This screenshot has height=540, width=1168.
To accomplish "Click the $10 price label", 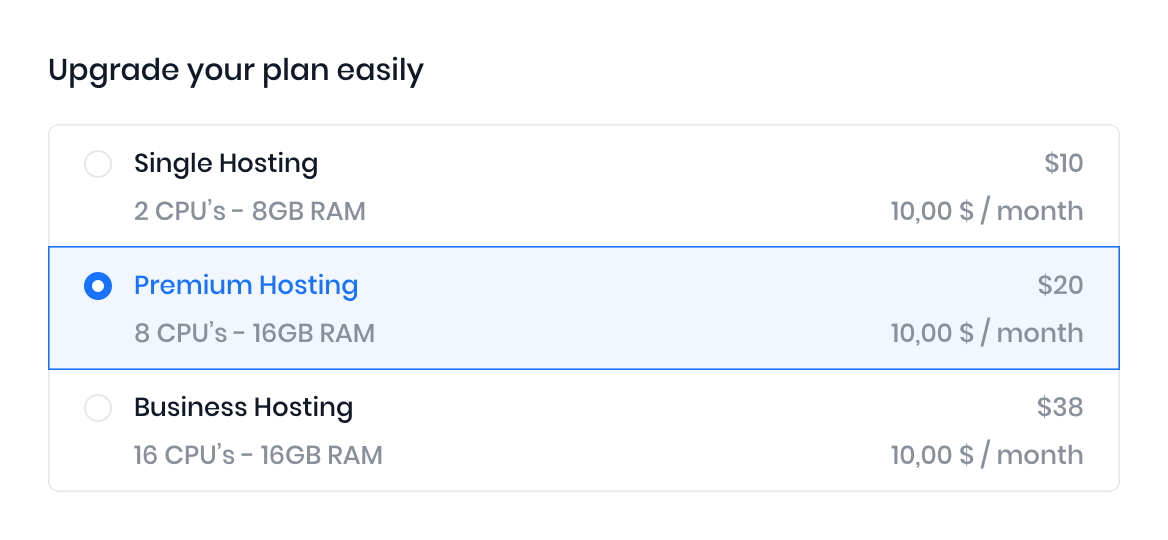I will [1063, 163].
